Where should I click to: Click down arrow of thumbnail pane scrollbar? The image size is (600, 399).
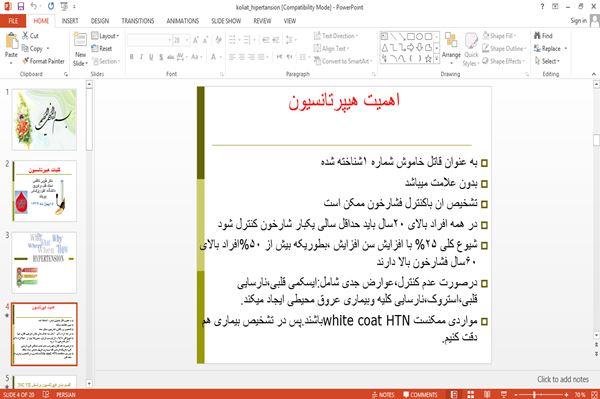tap(89, 383)
